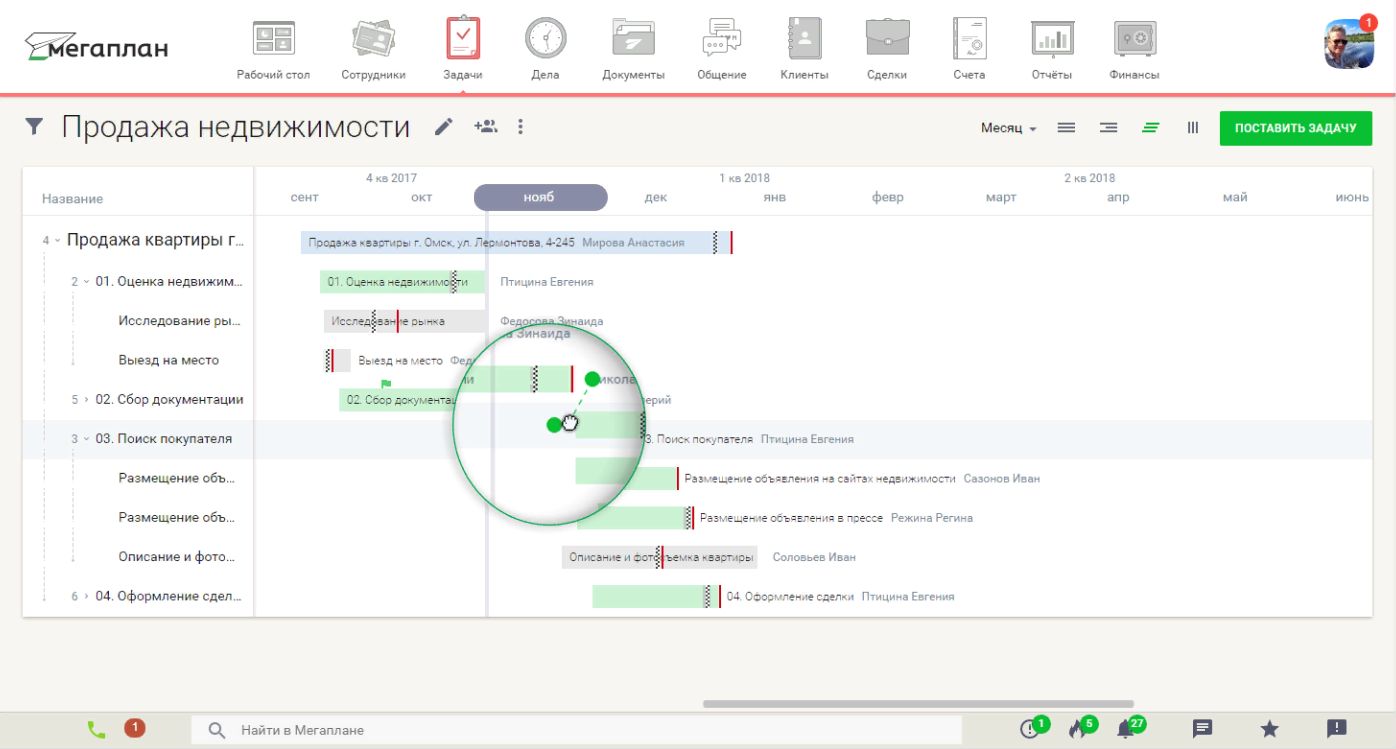Click the filter funnel icon

[35, 127]
